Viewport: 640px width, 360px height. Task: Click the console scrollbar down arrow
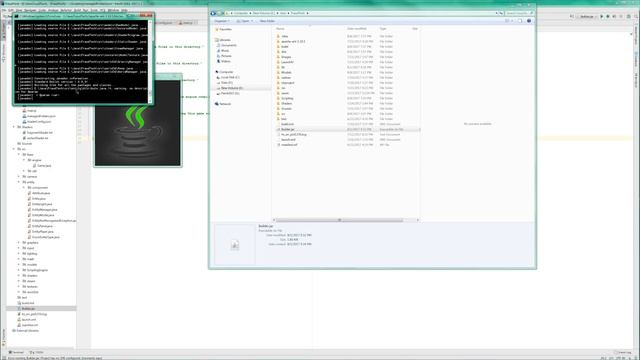tap(150, 100)
